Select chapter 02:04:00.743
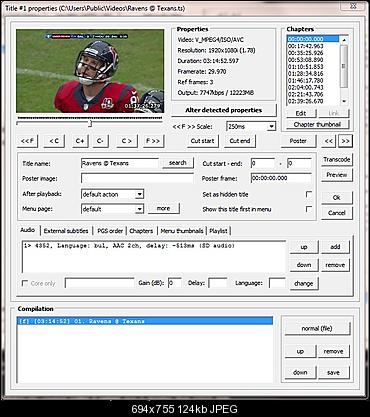Viewport: 370px width, 417px height. point(313,87)
